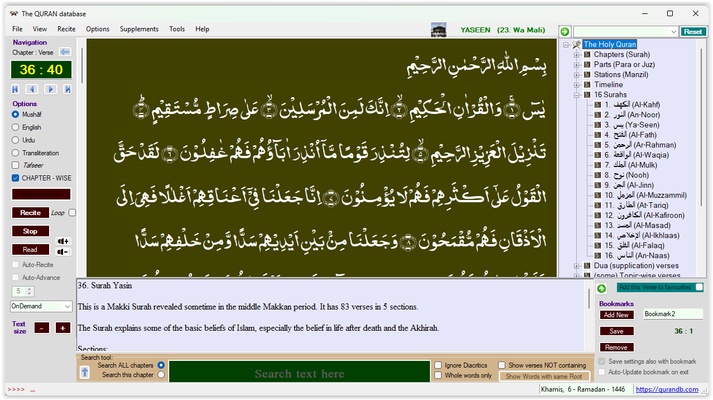Enable Ignore Diacritics checkbox

[x=438, y=365]
